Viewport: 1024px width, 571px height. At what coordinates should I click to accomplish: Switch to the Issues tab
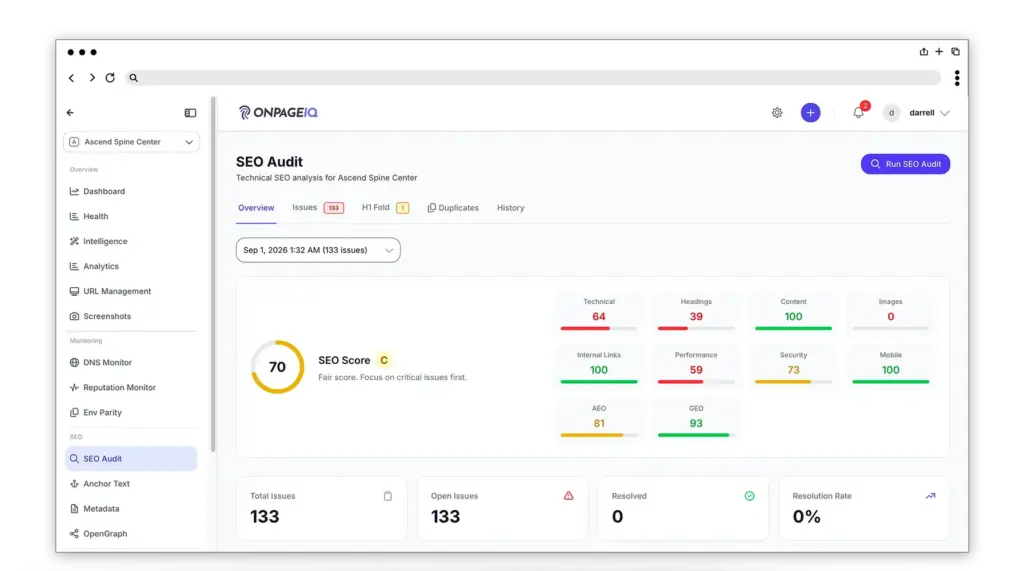(317, 208)
